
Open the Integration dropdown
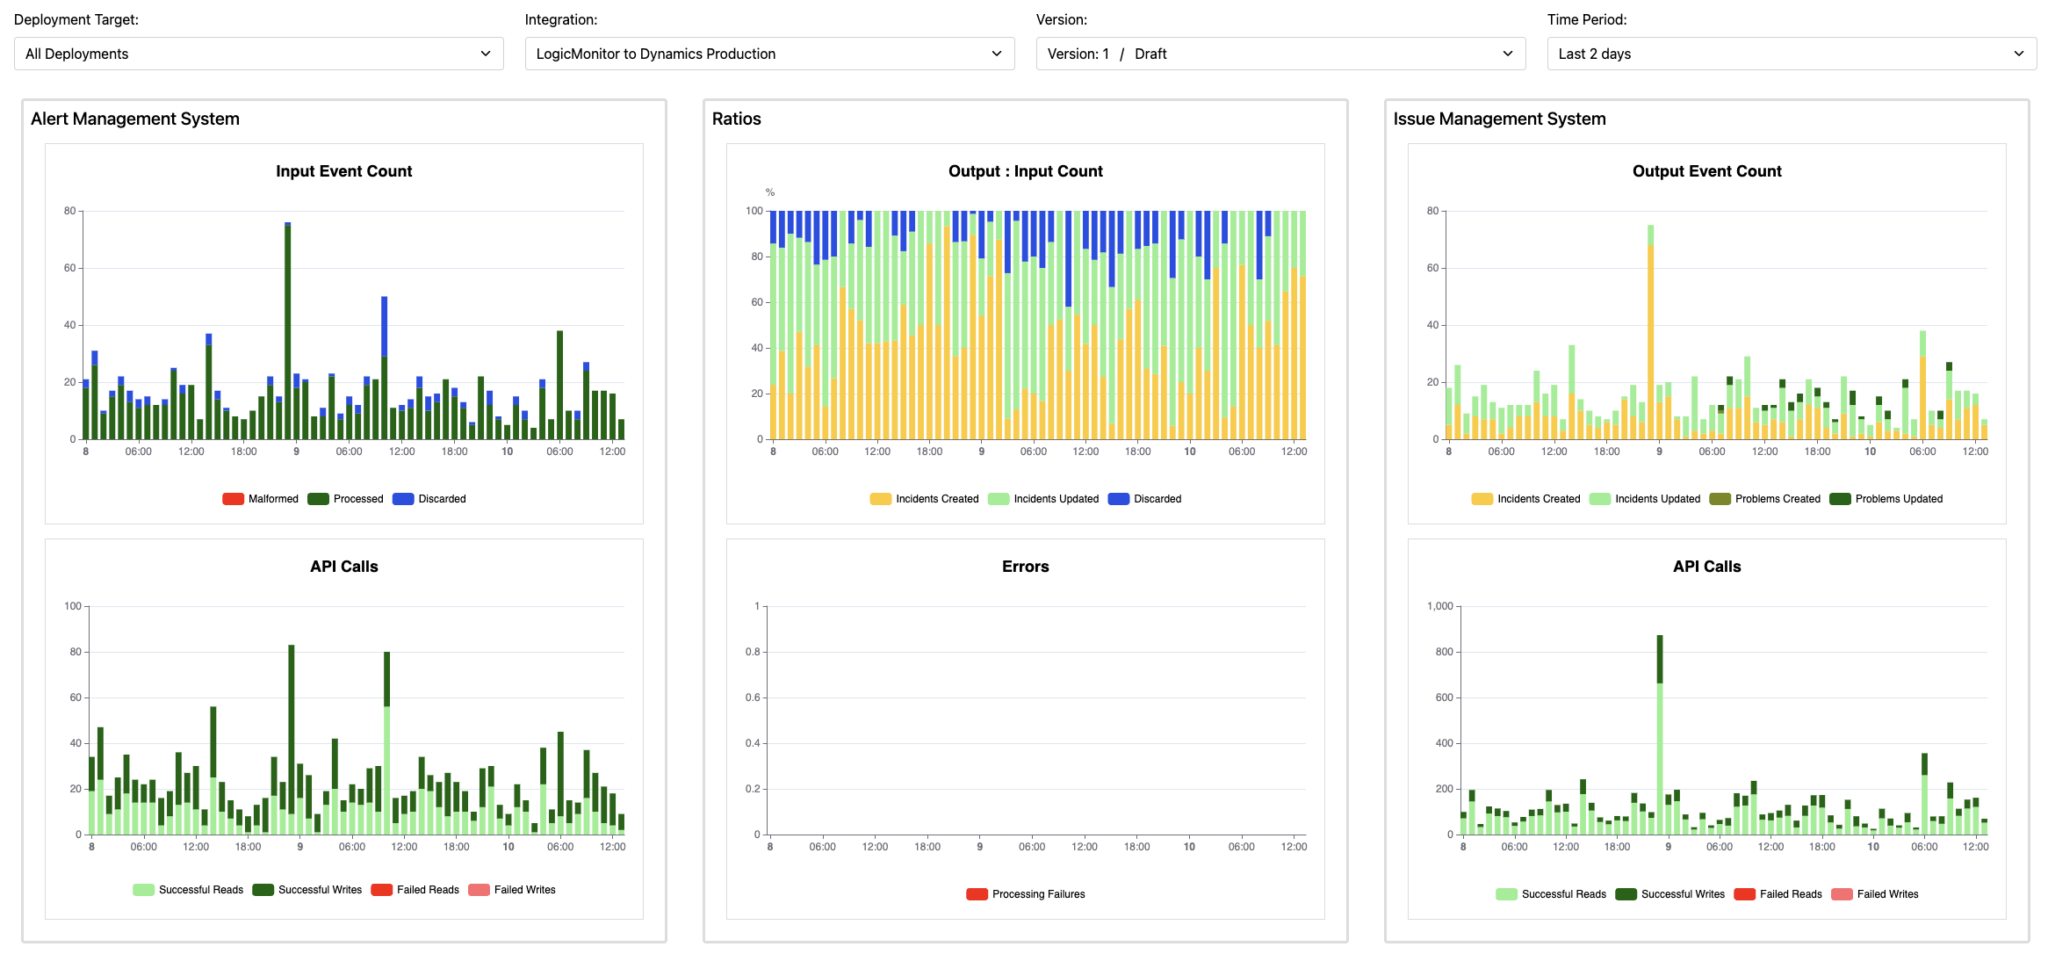(768, 53)
